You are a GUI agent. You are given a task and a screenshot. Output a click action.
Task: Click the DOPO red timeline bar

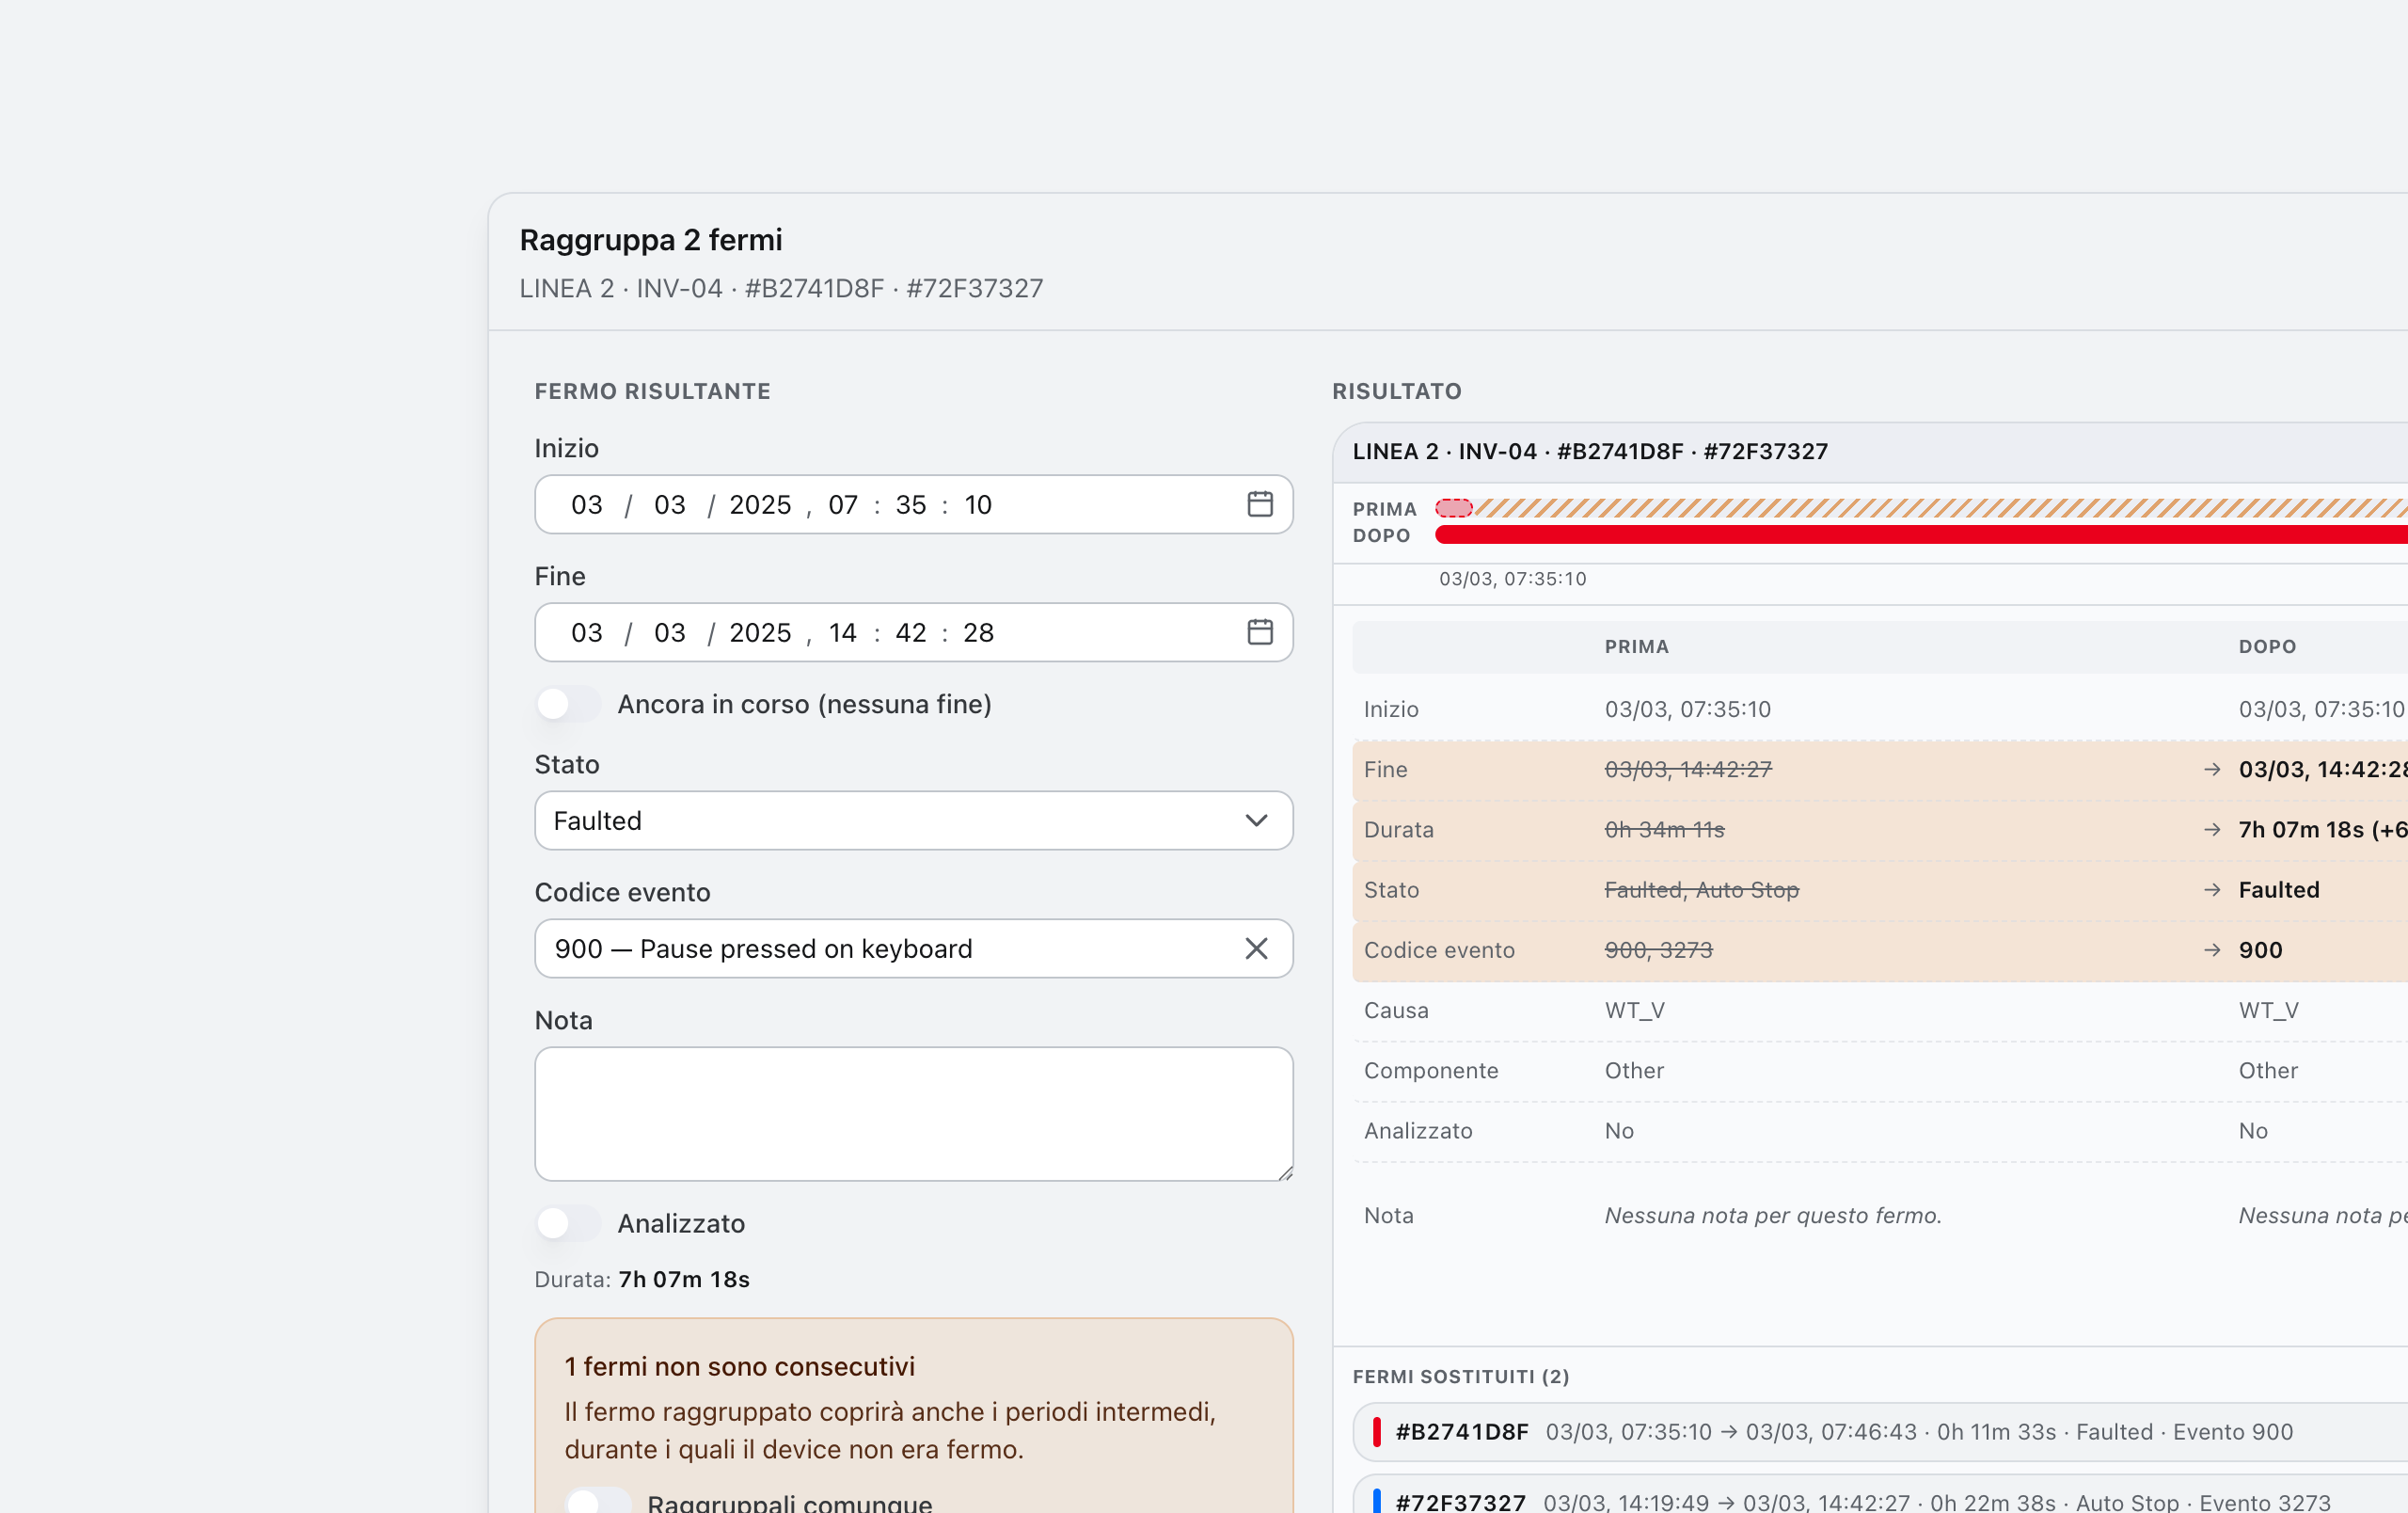(1921, 535)
